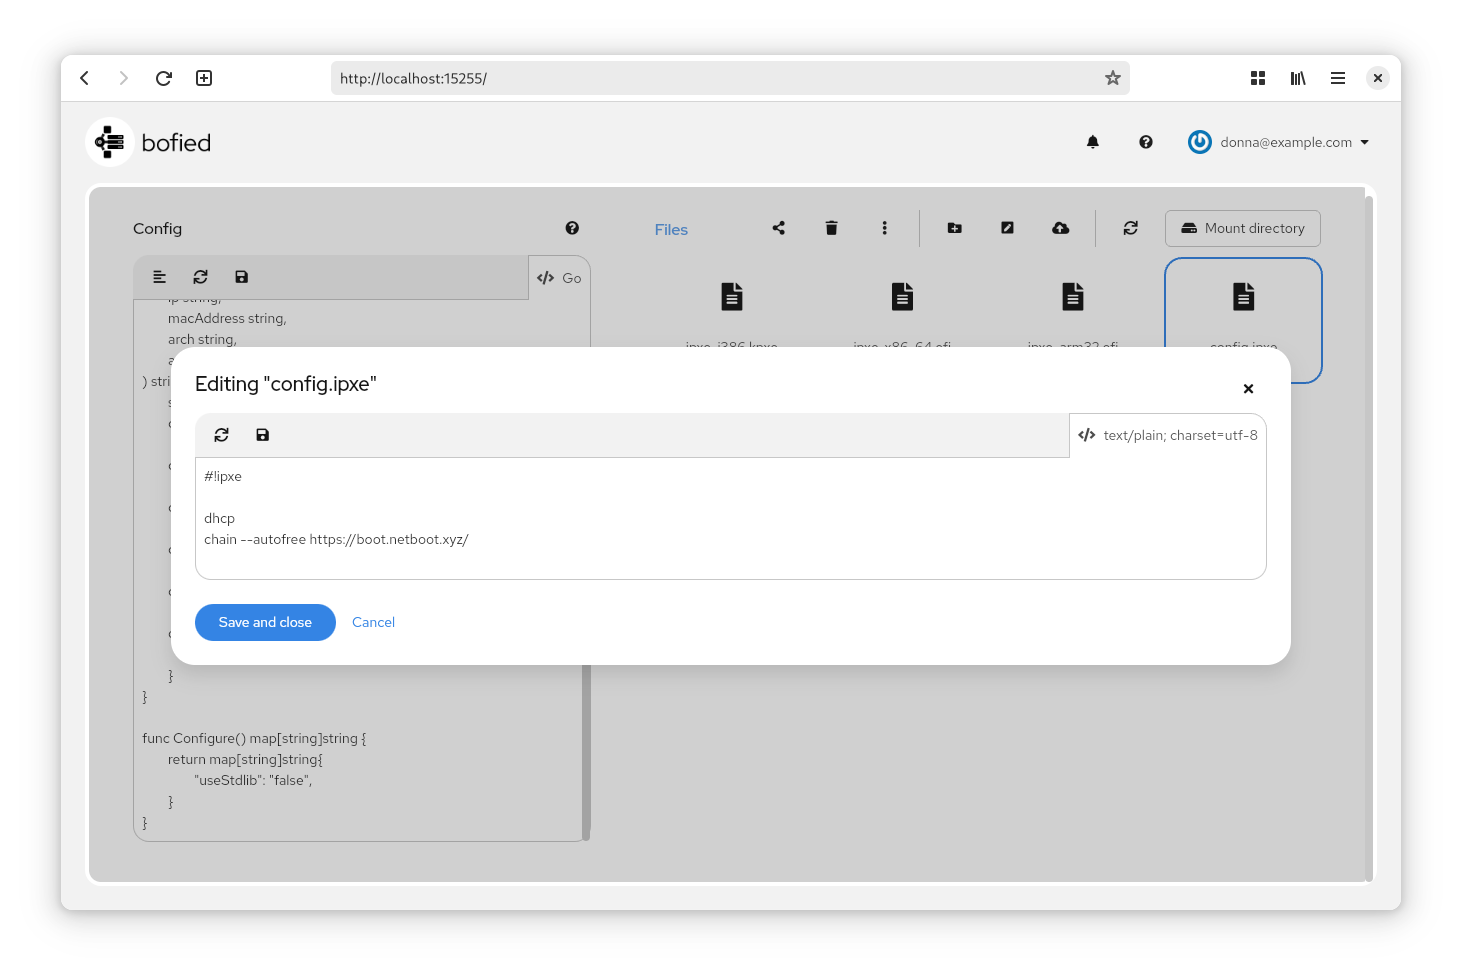This screenshot has height=977, width=1462.
Task: Click the Config editor vertical scrollbar
Action: 586,750
